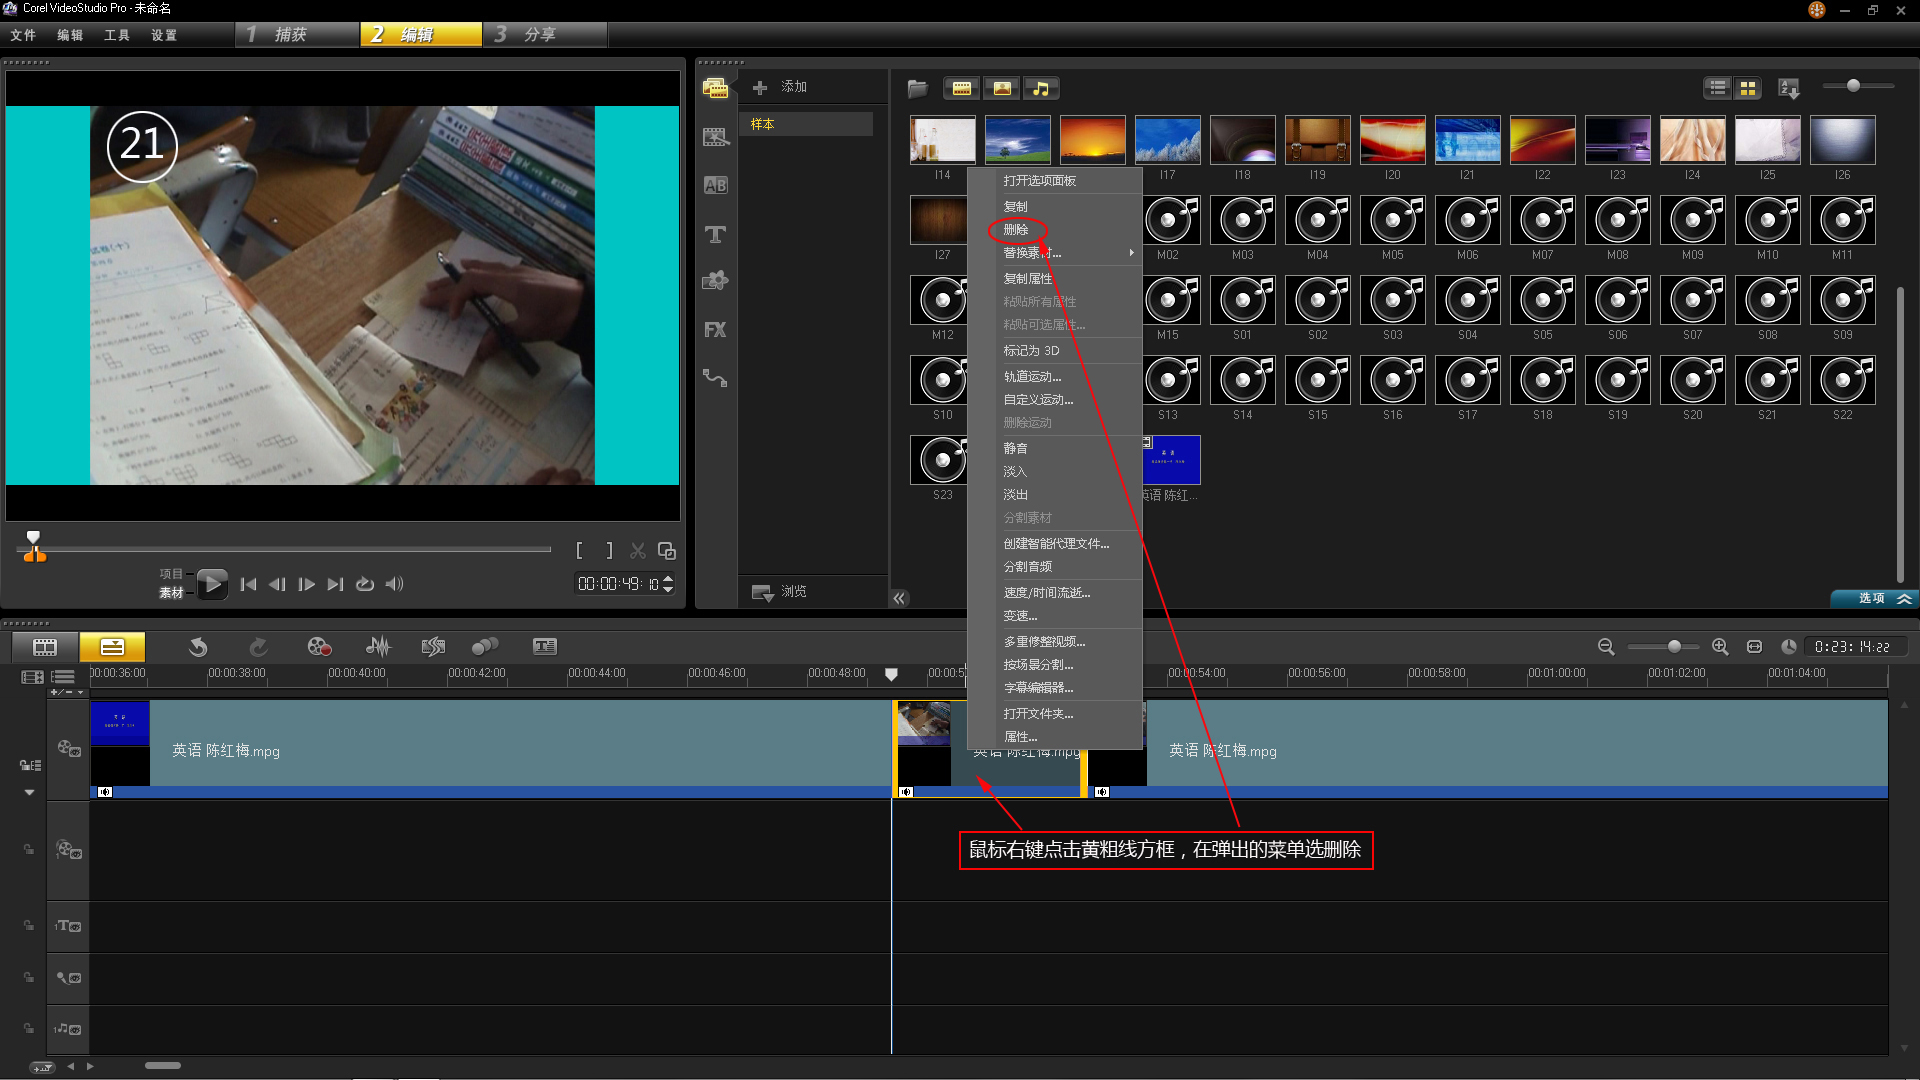Toggle show audio files filter in library
The image size is (1920, 1080).
[x=1041, y=88]
